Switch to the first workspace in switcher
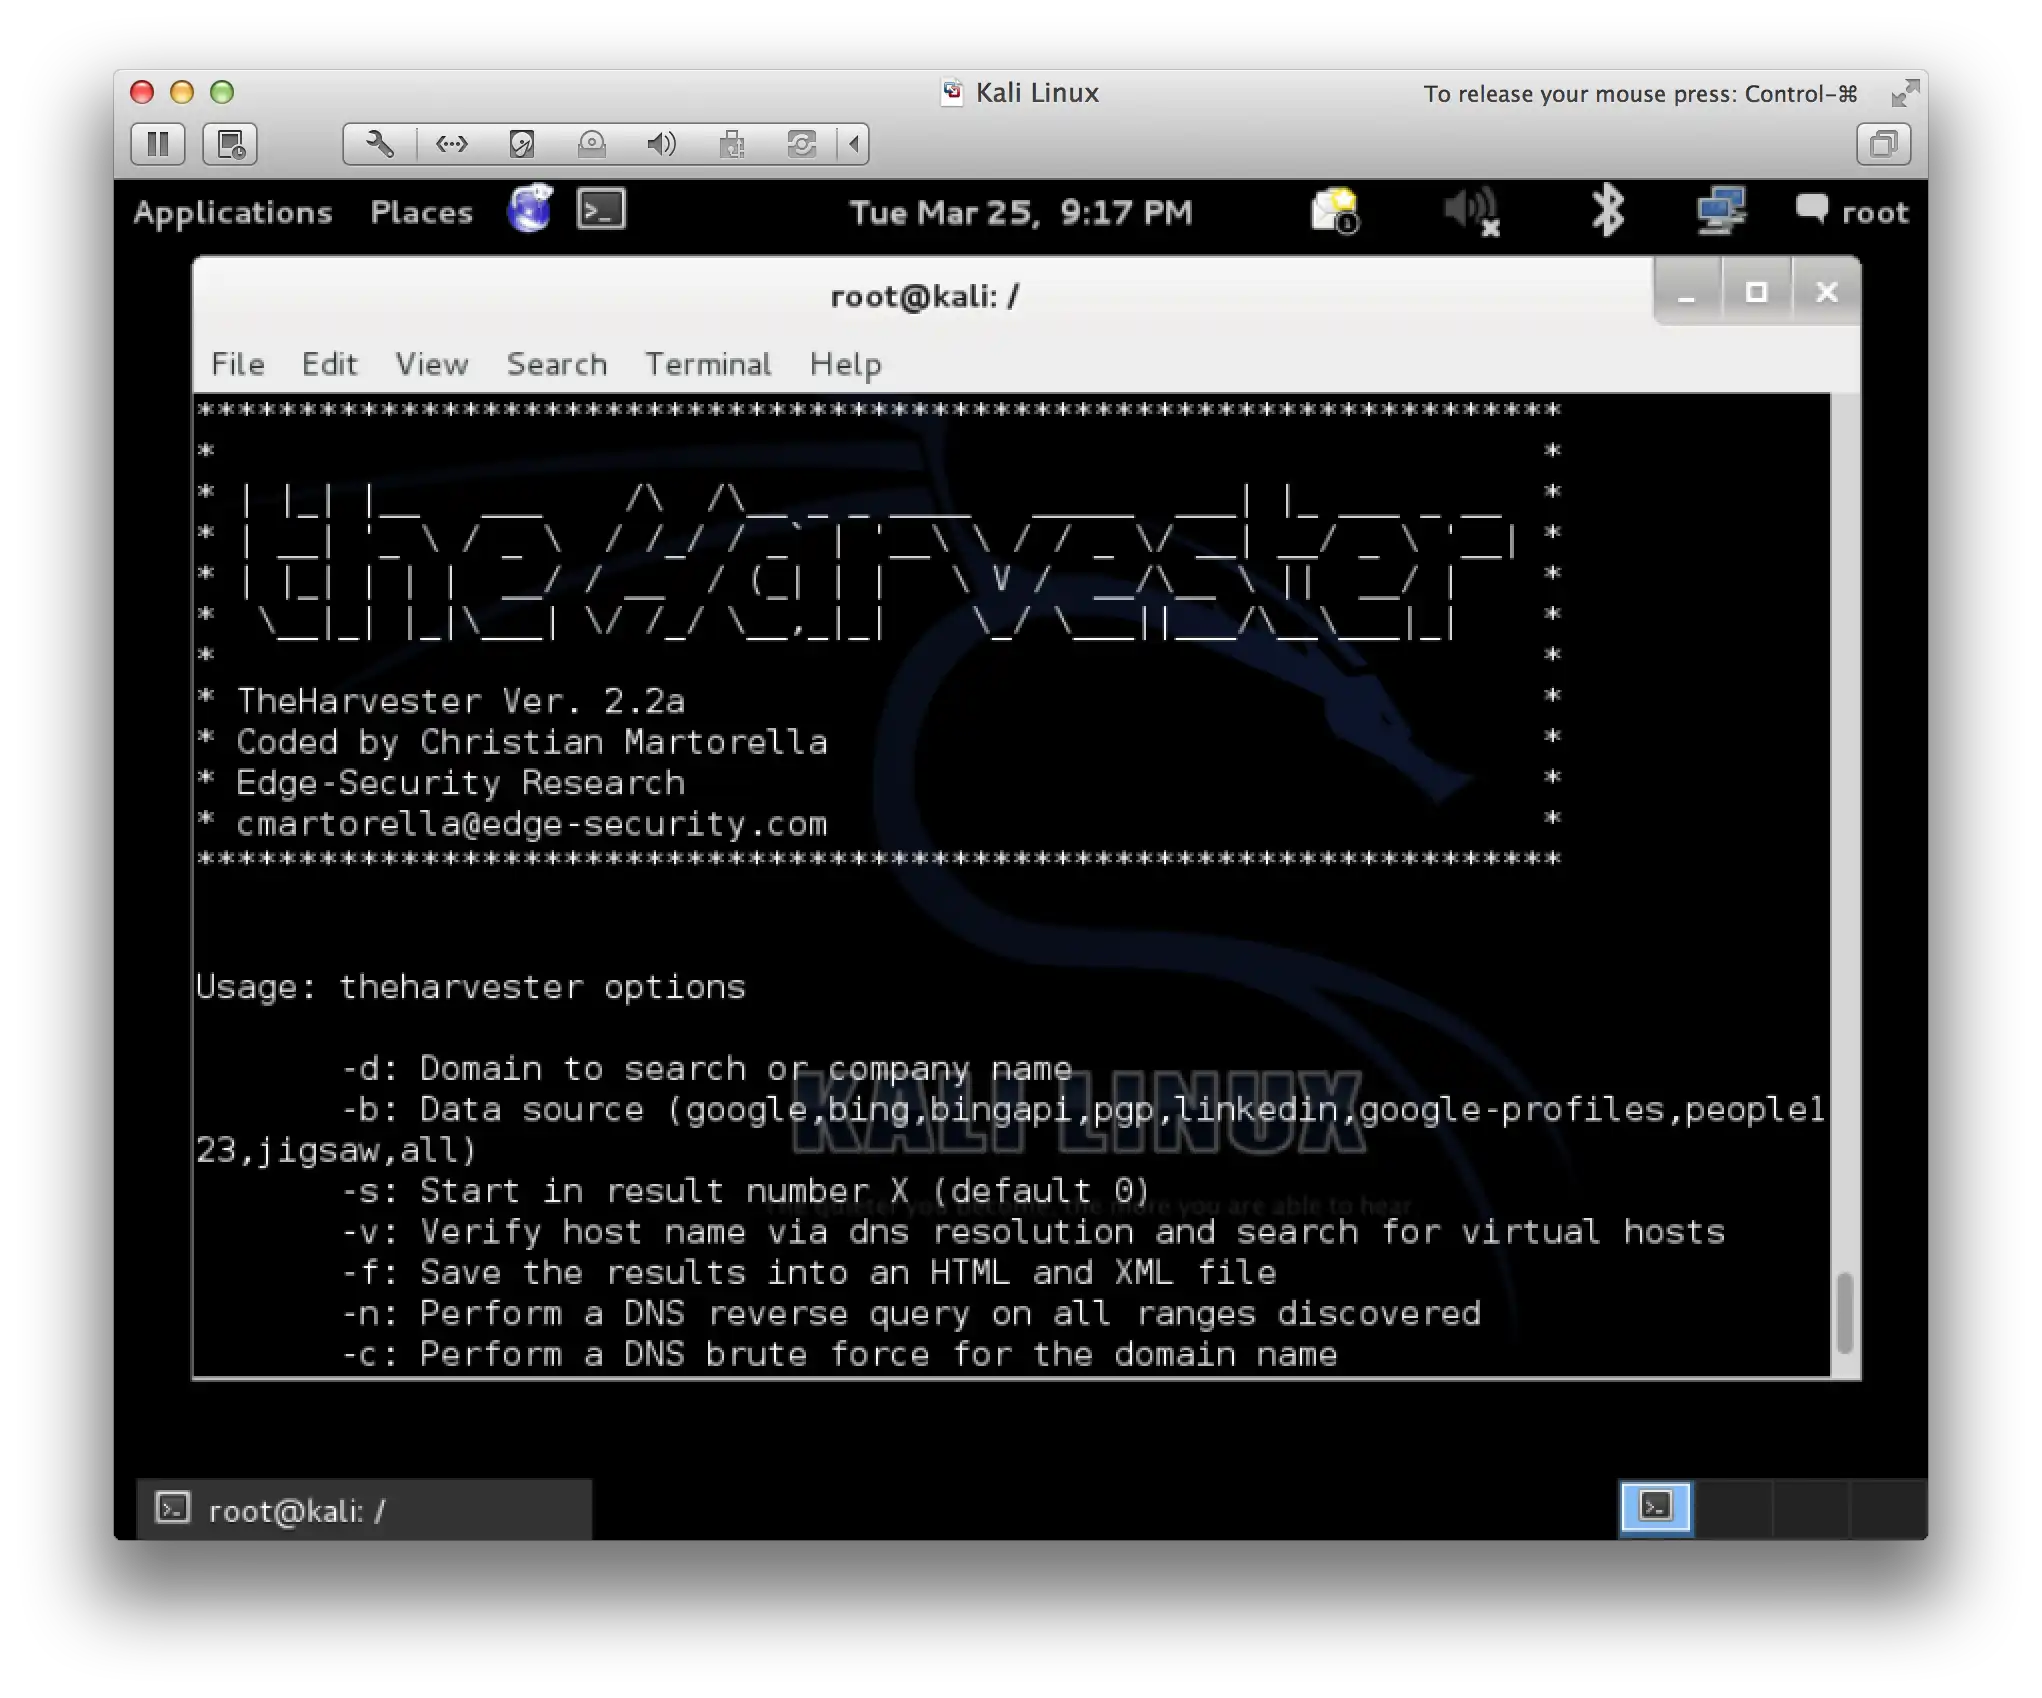The height and width of the screenshot is (1698, 2042). tap(1656, 1508)
